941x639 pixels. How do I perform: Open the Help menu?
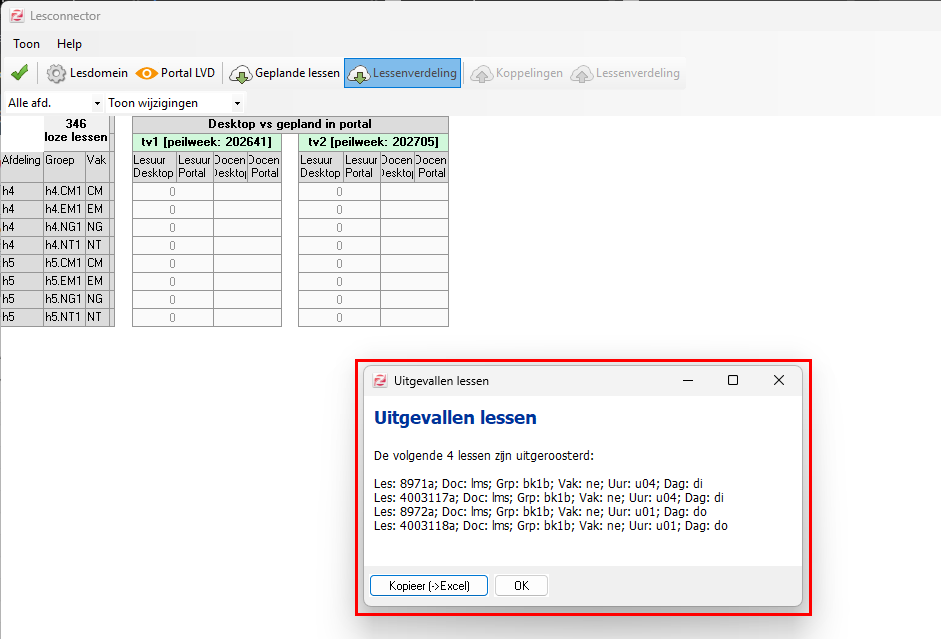click(69, 44)
